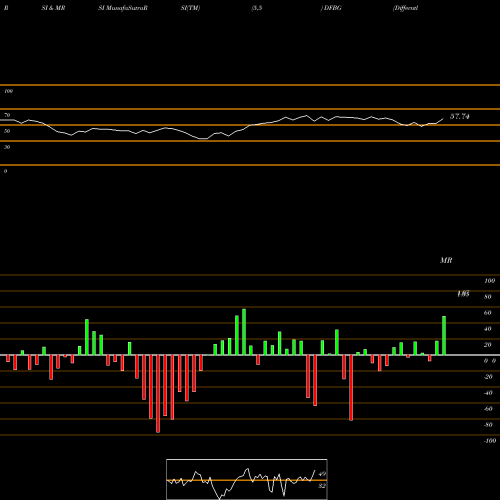This screenshot has width=500, height=500.
Task: Click the 'SI & MR' header text
Action: click(53, 8)
